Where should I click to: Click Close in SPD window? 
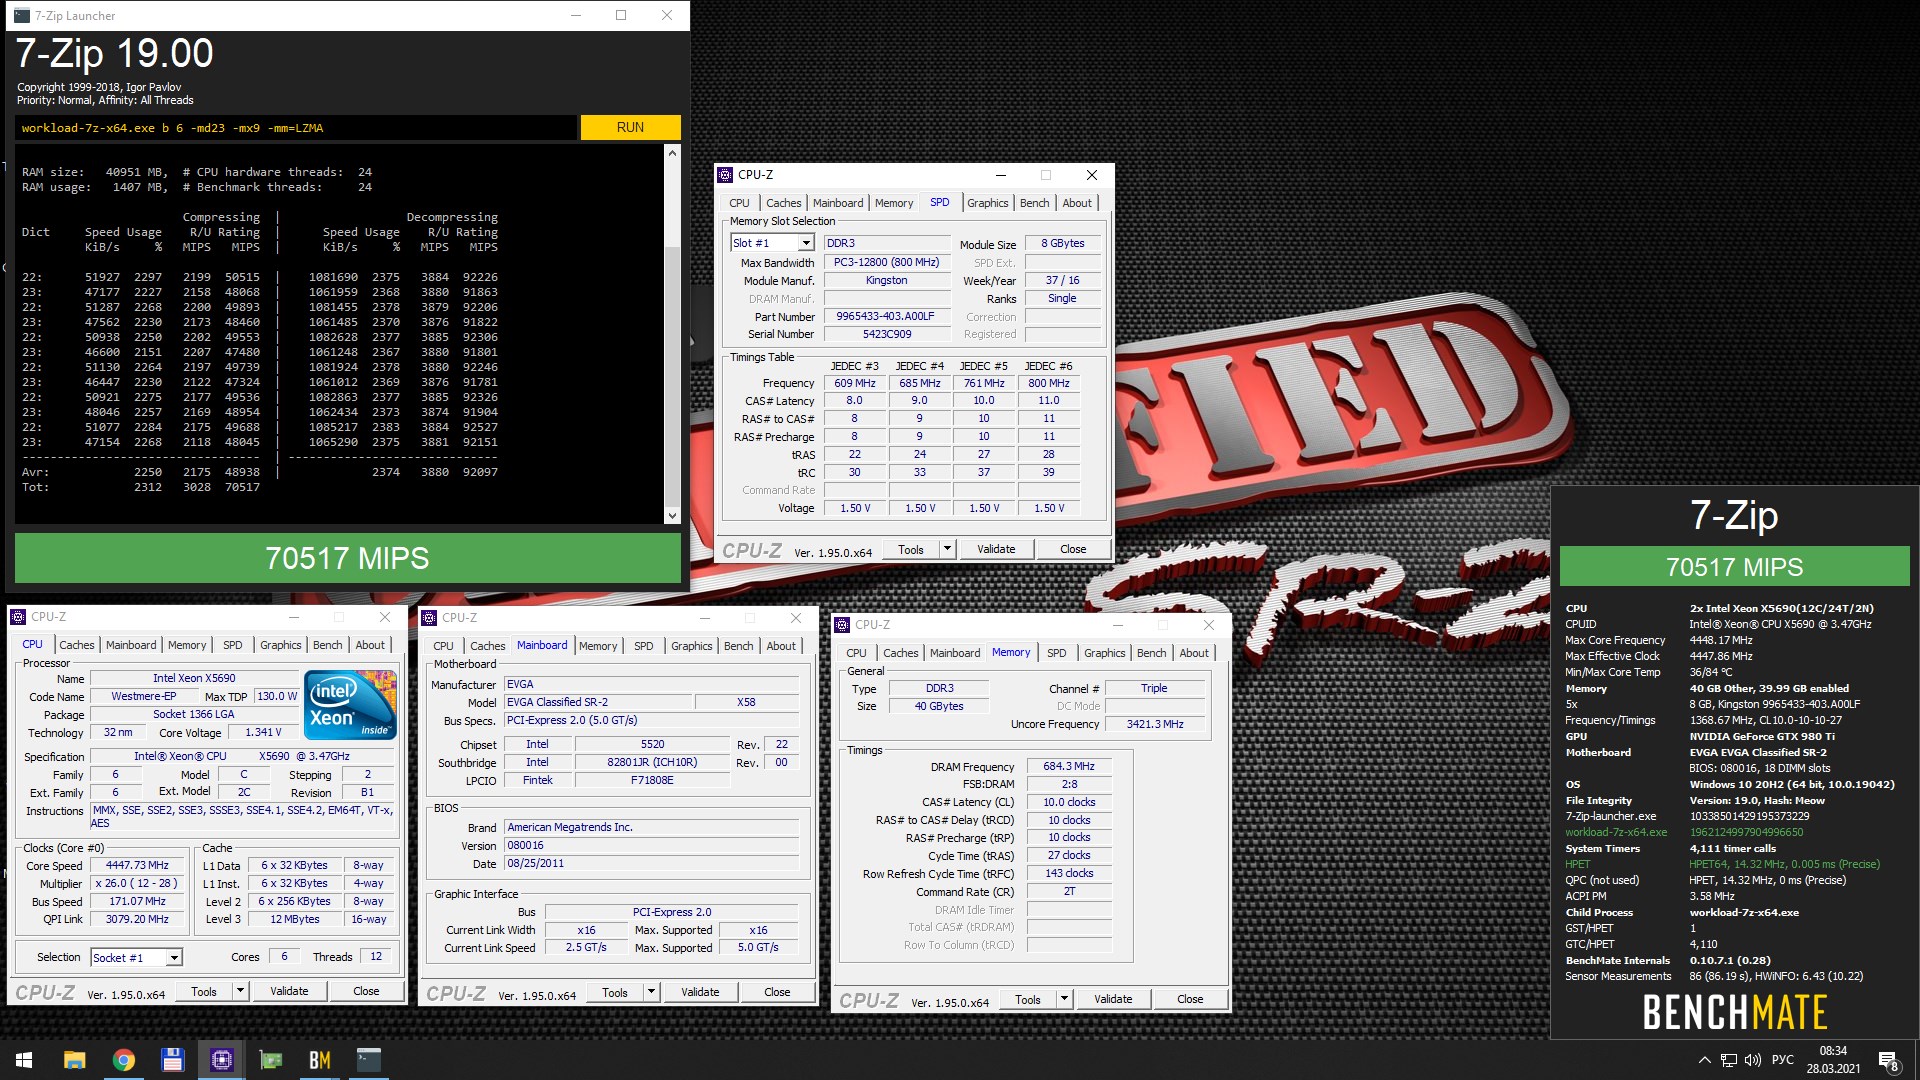point(1073,549)
